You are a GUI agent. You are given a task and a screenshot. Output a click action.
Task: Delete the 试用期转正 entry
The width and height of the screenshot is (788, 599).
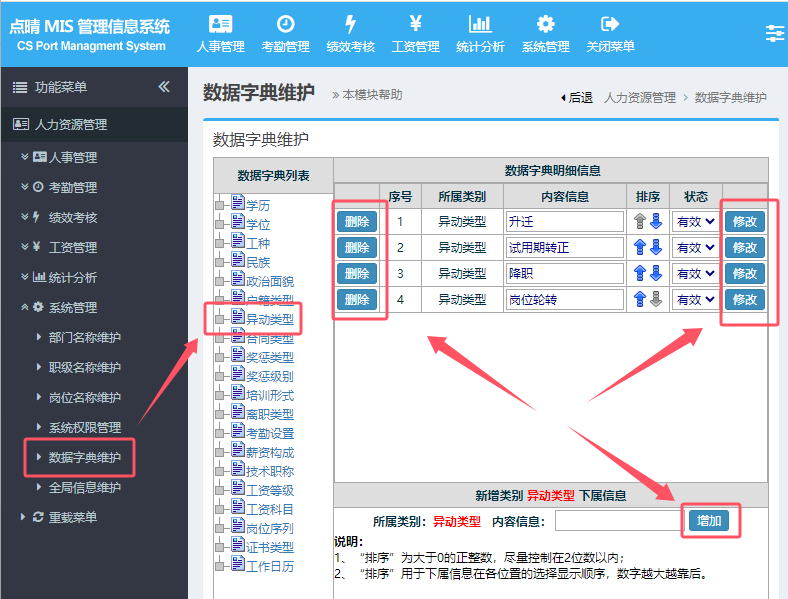click(x=357, y=248)
